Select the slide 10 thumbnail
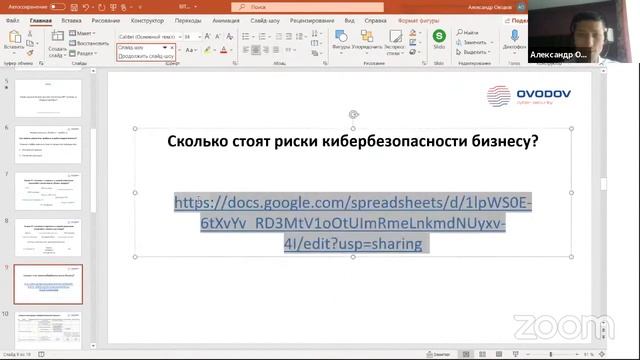 coord(48,331)
